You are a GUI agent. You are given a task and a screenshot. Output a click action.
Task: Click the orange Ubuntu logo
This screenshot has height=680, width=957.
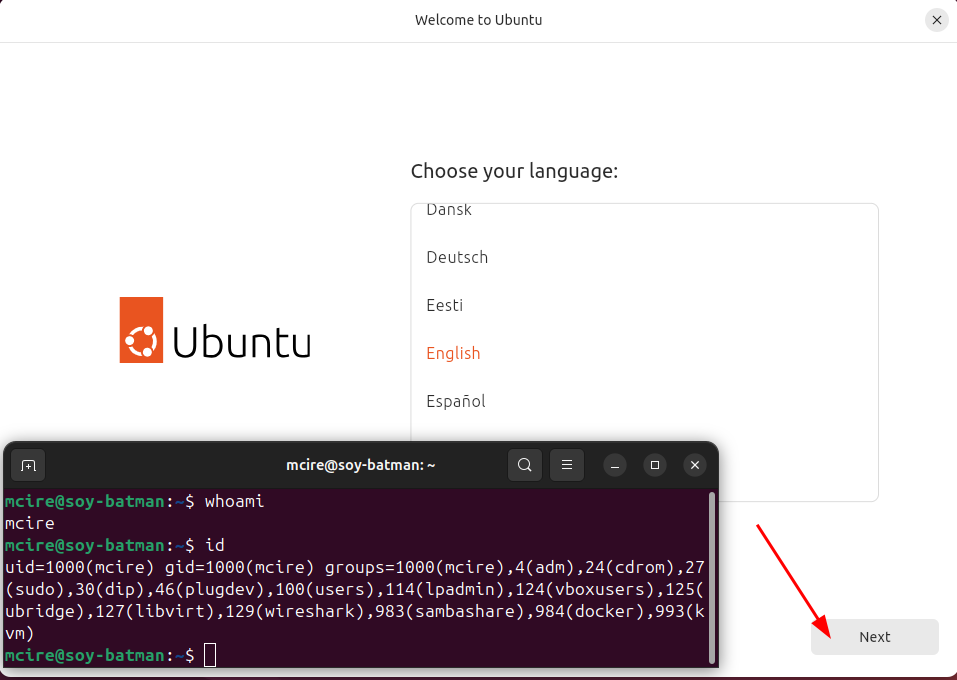tap(141, 330)
